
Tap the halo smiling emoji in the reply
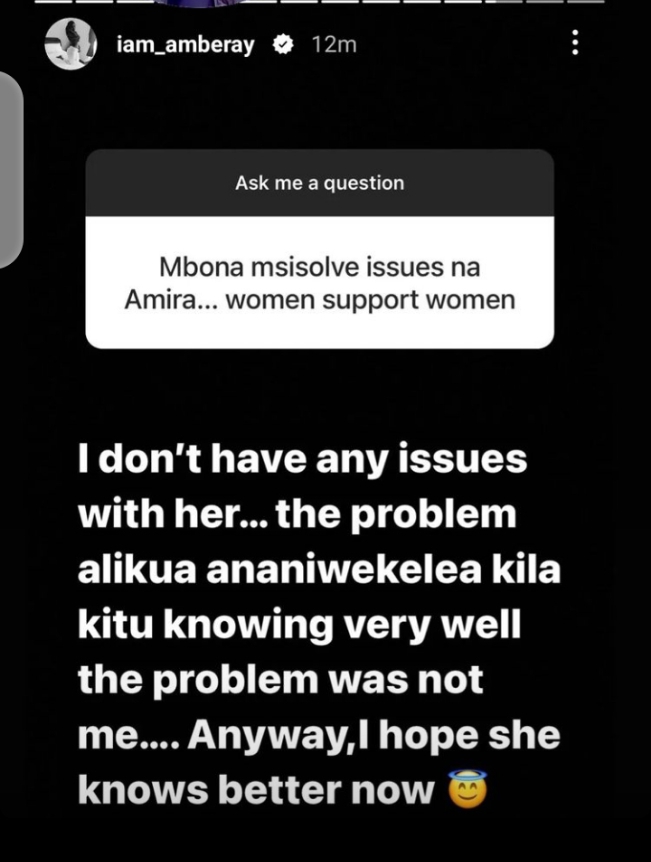coord(467,789)
